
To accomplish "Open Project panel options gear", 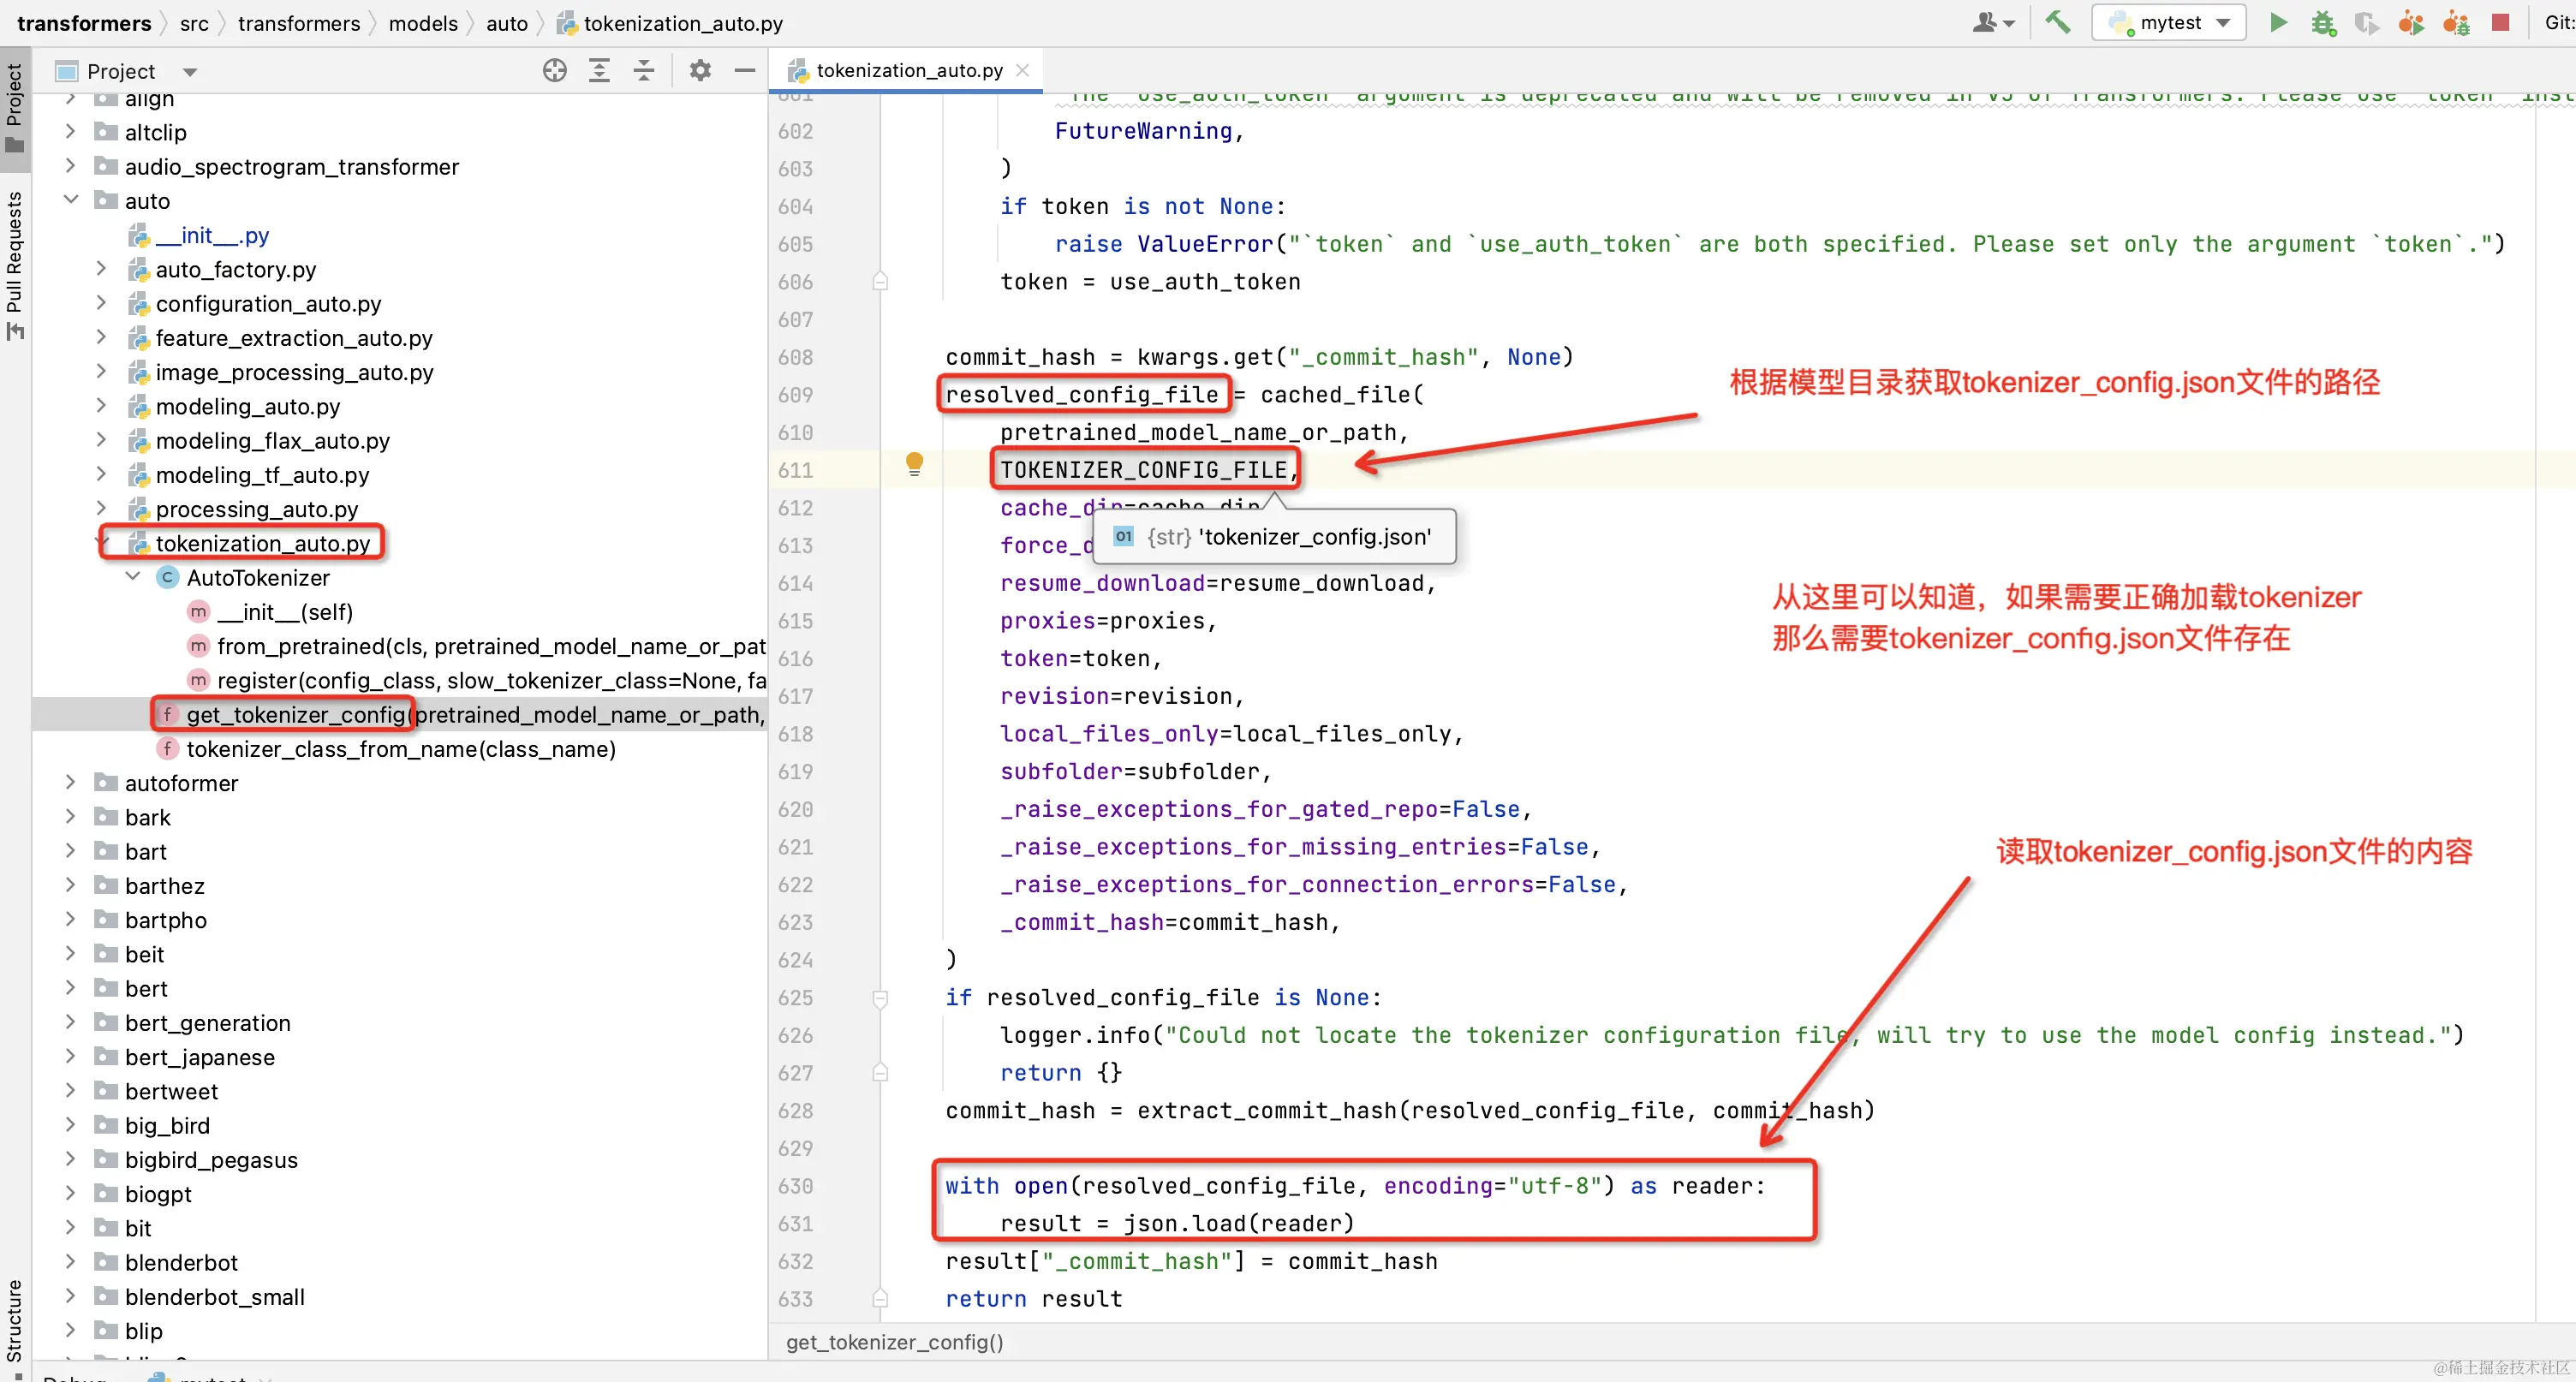I will [700, 70].
